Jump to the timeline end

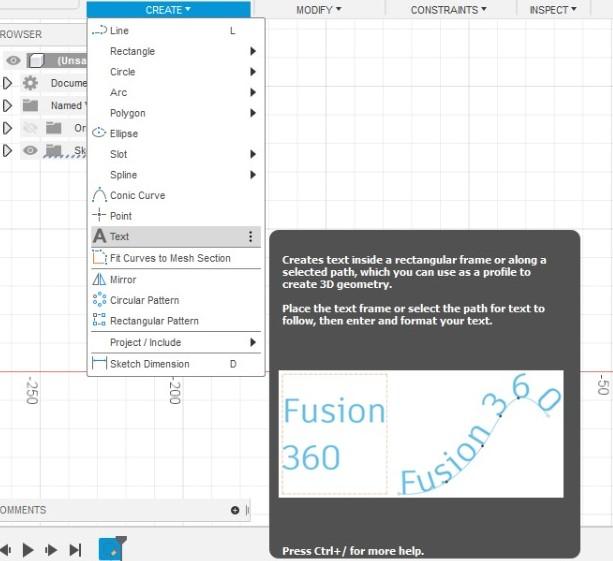(x=75, y=550)
